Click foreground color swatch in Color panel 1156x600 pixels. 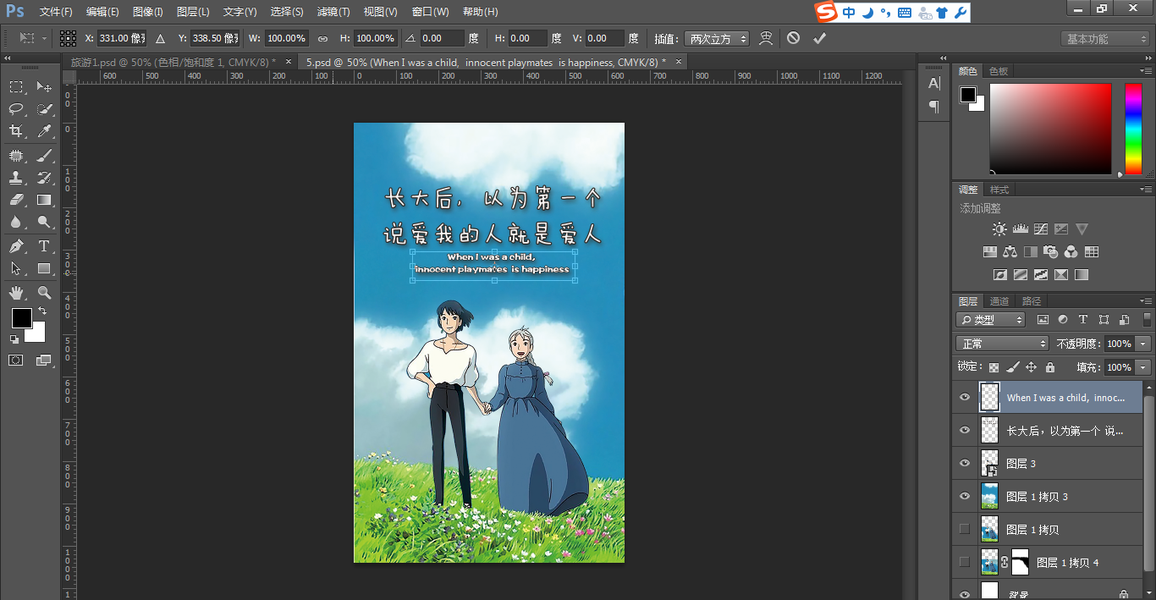coord(967,94)
